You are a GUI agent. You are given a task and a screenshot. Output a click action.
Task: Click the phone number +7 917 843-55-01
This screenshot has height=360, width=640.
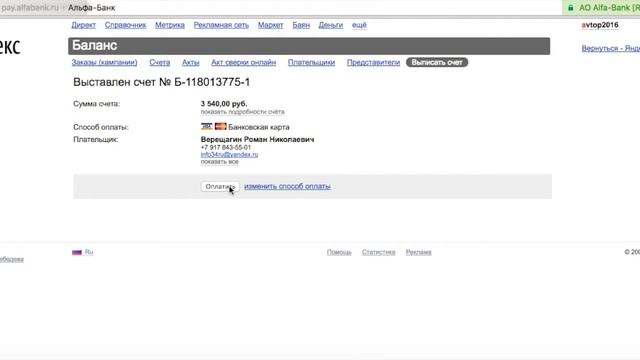[226, 147]
